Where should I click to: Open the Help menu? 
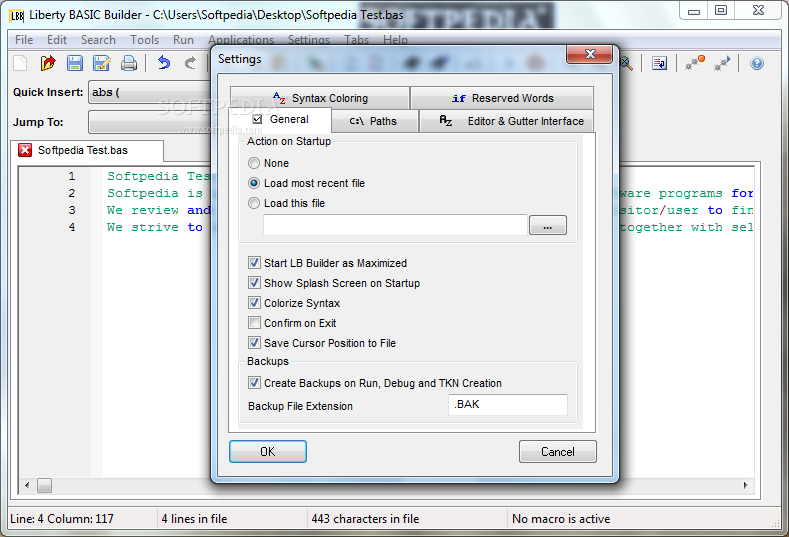[x=396, y=40]
